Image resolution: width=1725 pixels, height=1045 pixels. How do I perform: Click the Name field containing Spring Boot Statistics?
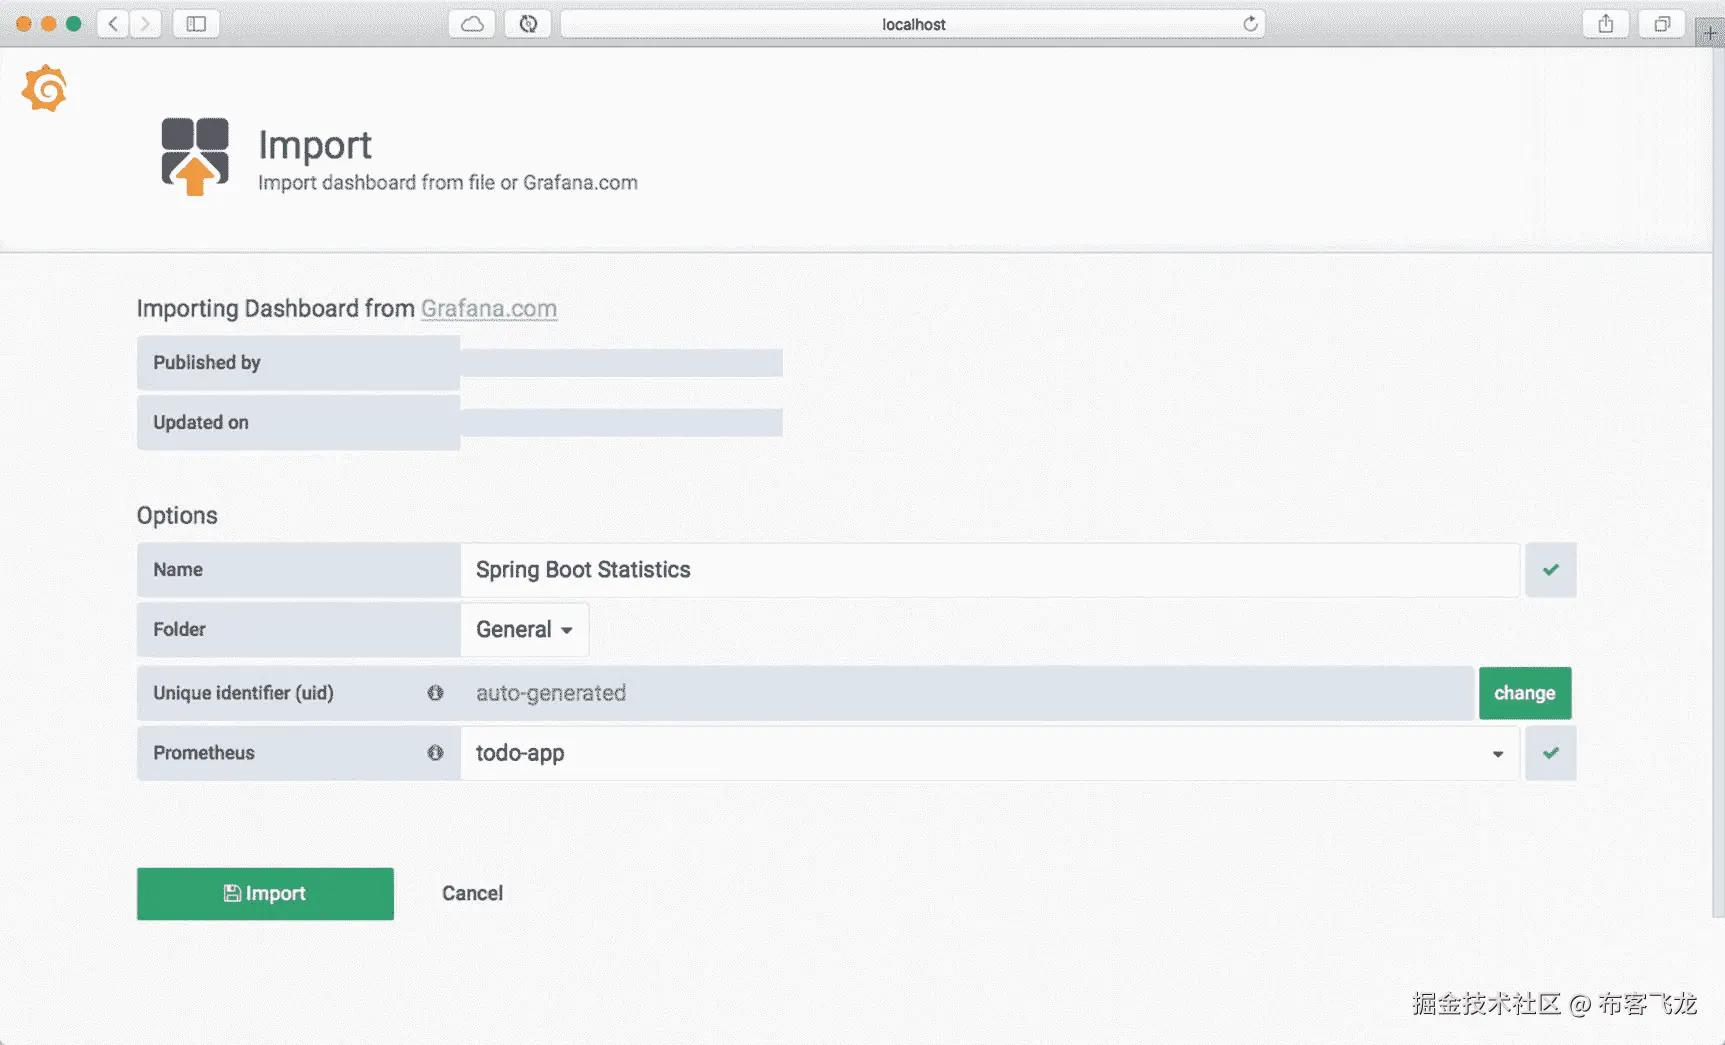pos(990,570)
